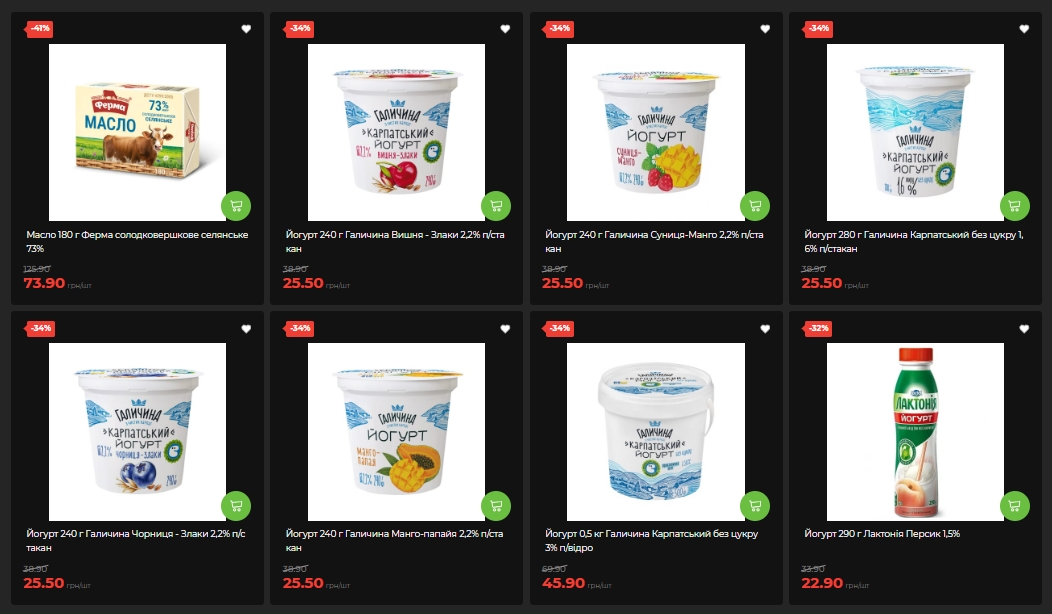This screenshot has width=1052, height=614.
Task: Mark Суниця-Манго yogurt as favorite
Action: (x=765, y=29)
